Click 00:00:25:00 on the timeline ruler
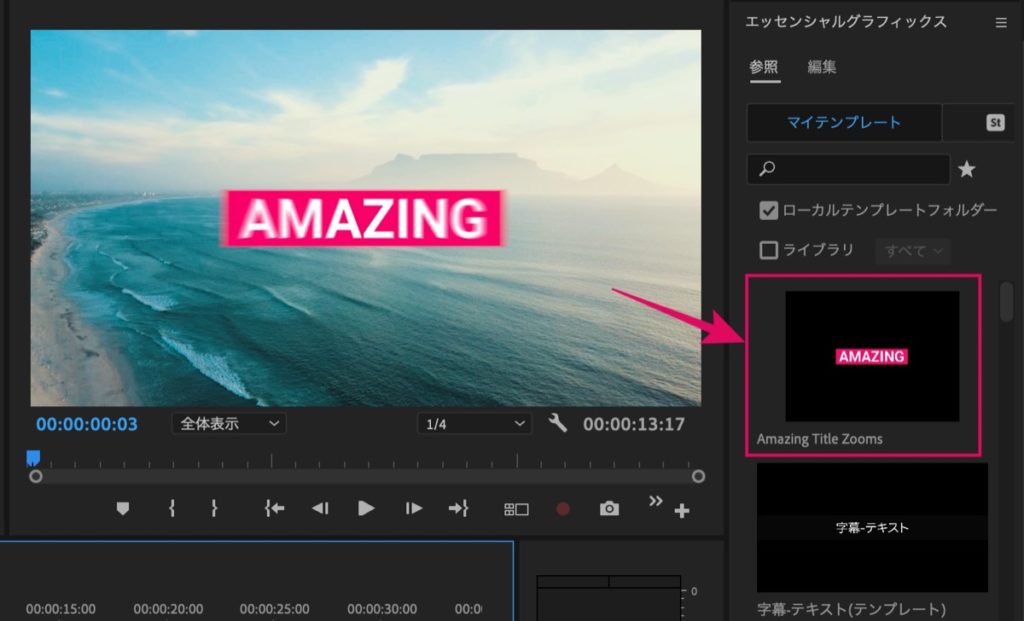The image size is (1024, 621). [x=274, y=609]
